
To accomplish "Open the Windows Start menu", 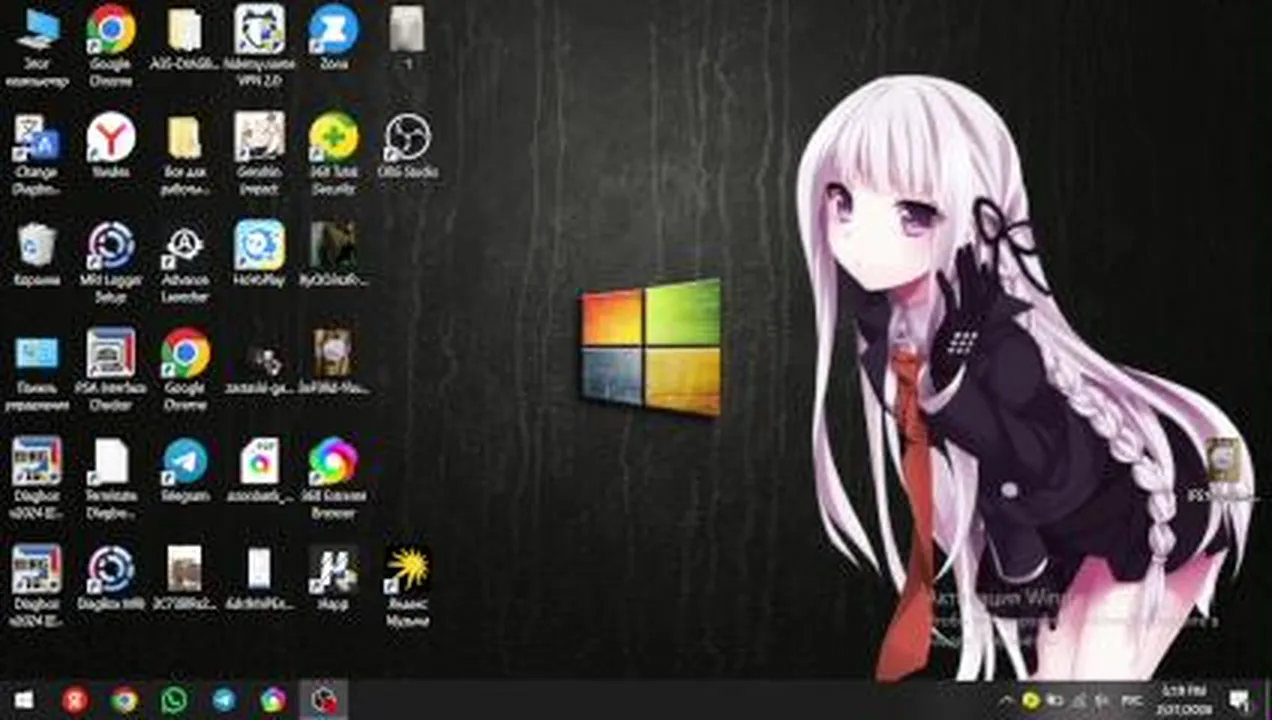I will point(23,700).
